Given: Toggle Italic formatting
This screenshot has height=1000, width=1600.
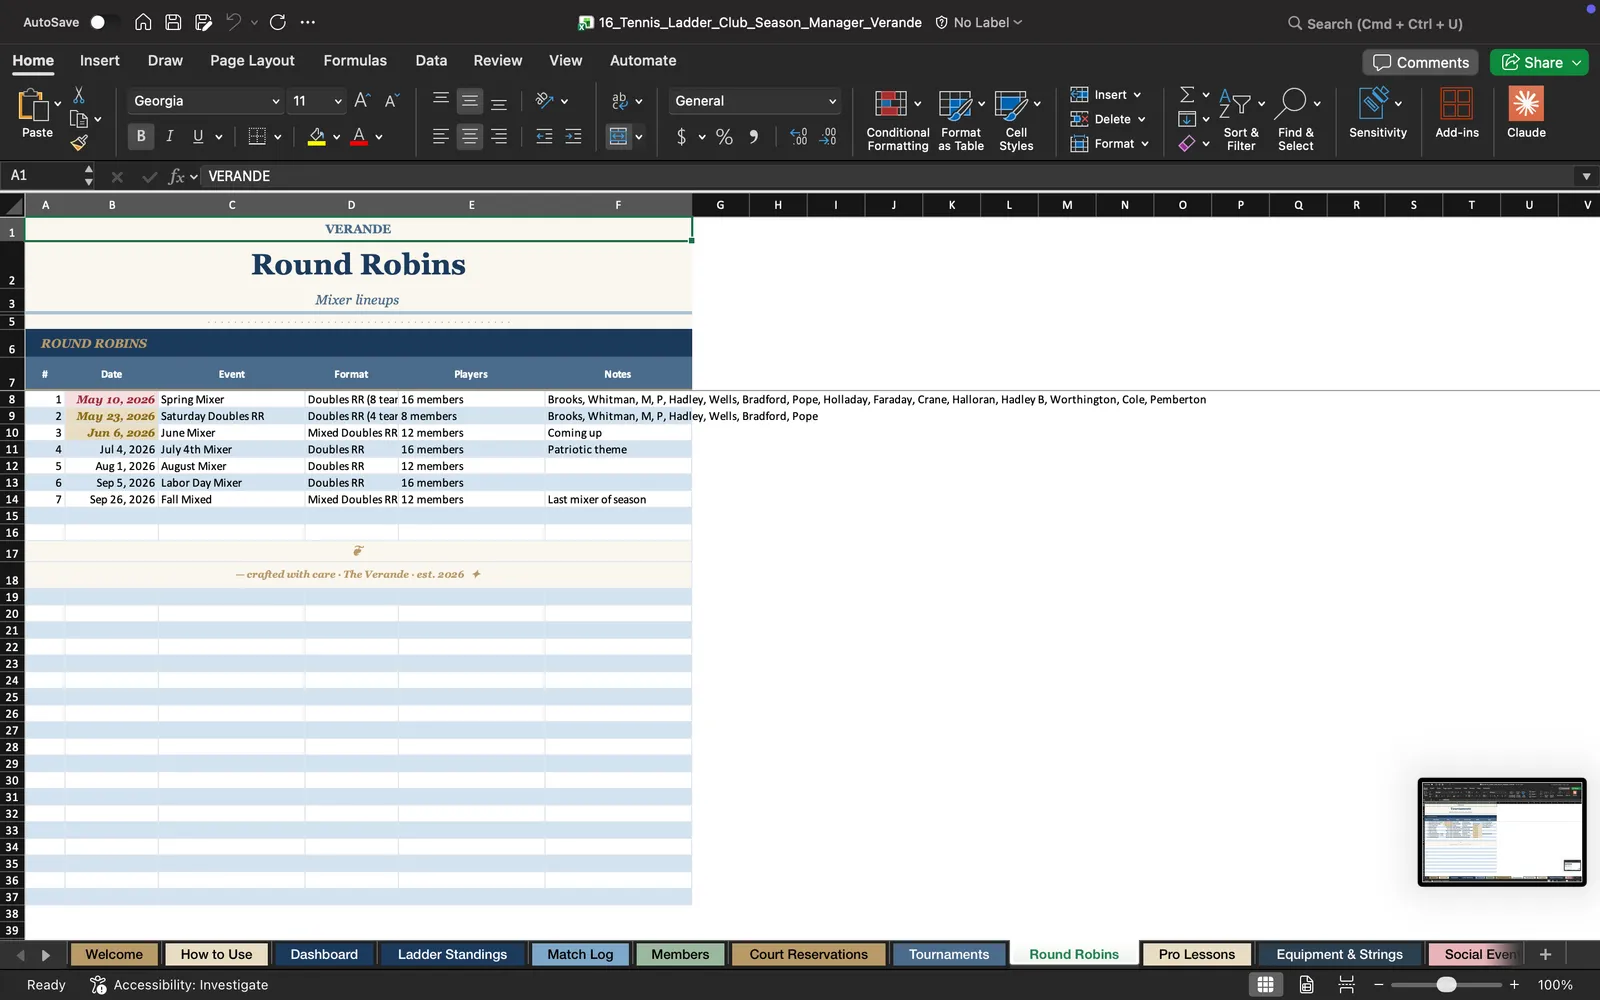Looking at the screenshot, I should 170,137.
